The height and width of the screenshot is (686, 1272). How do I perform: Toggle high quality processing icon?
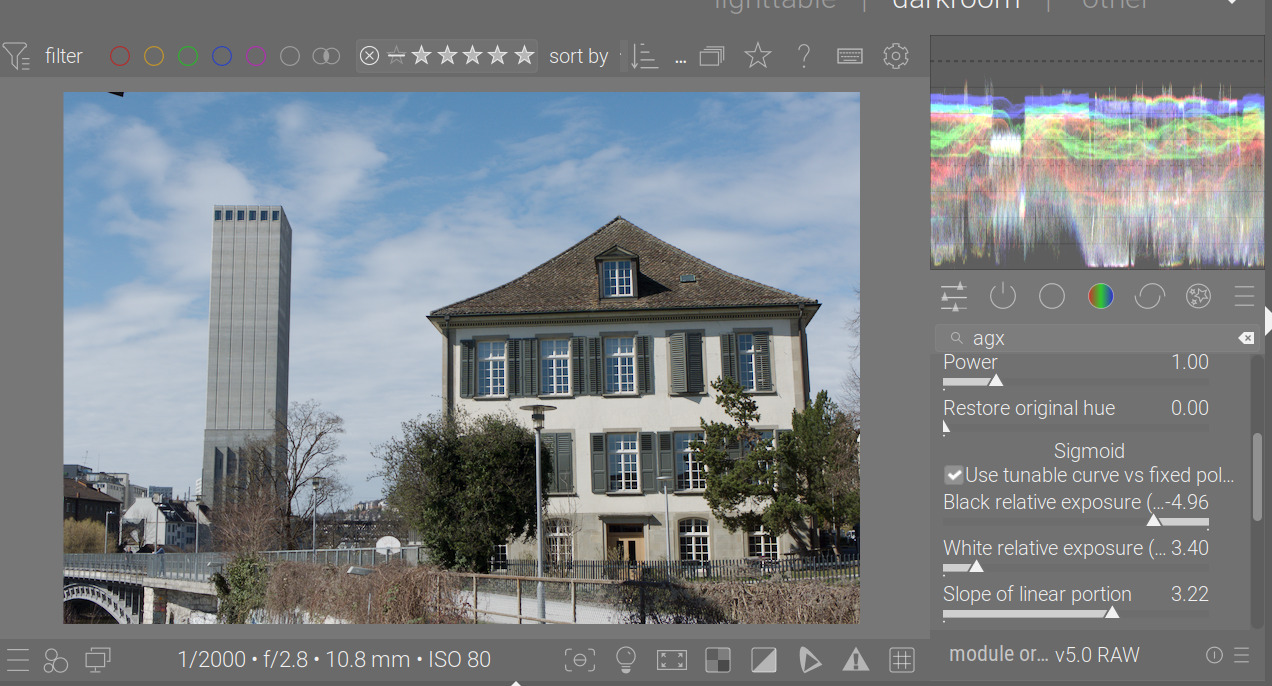click(672, 659)
